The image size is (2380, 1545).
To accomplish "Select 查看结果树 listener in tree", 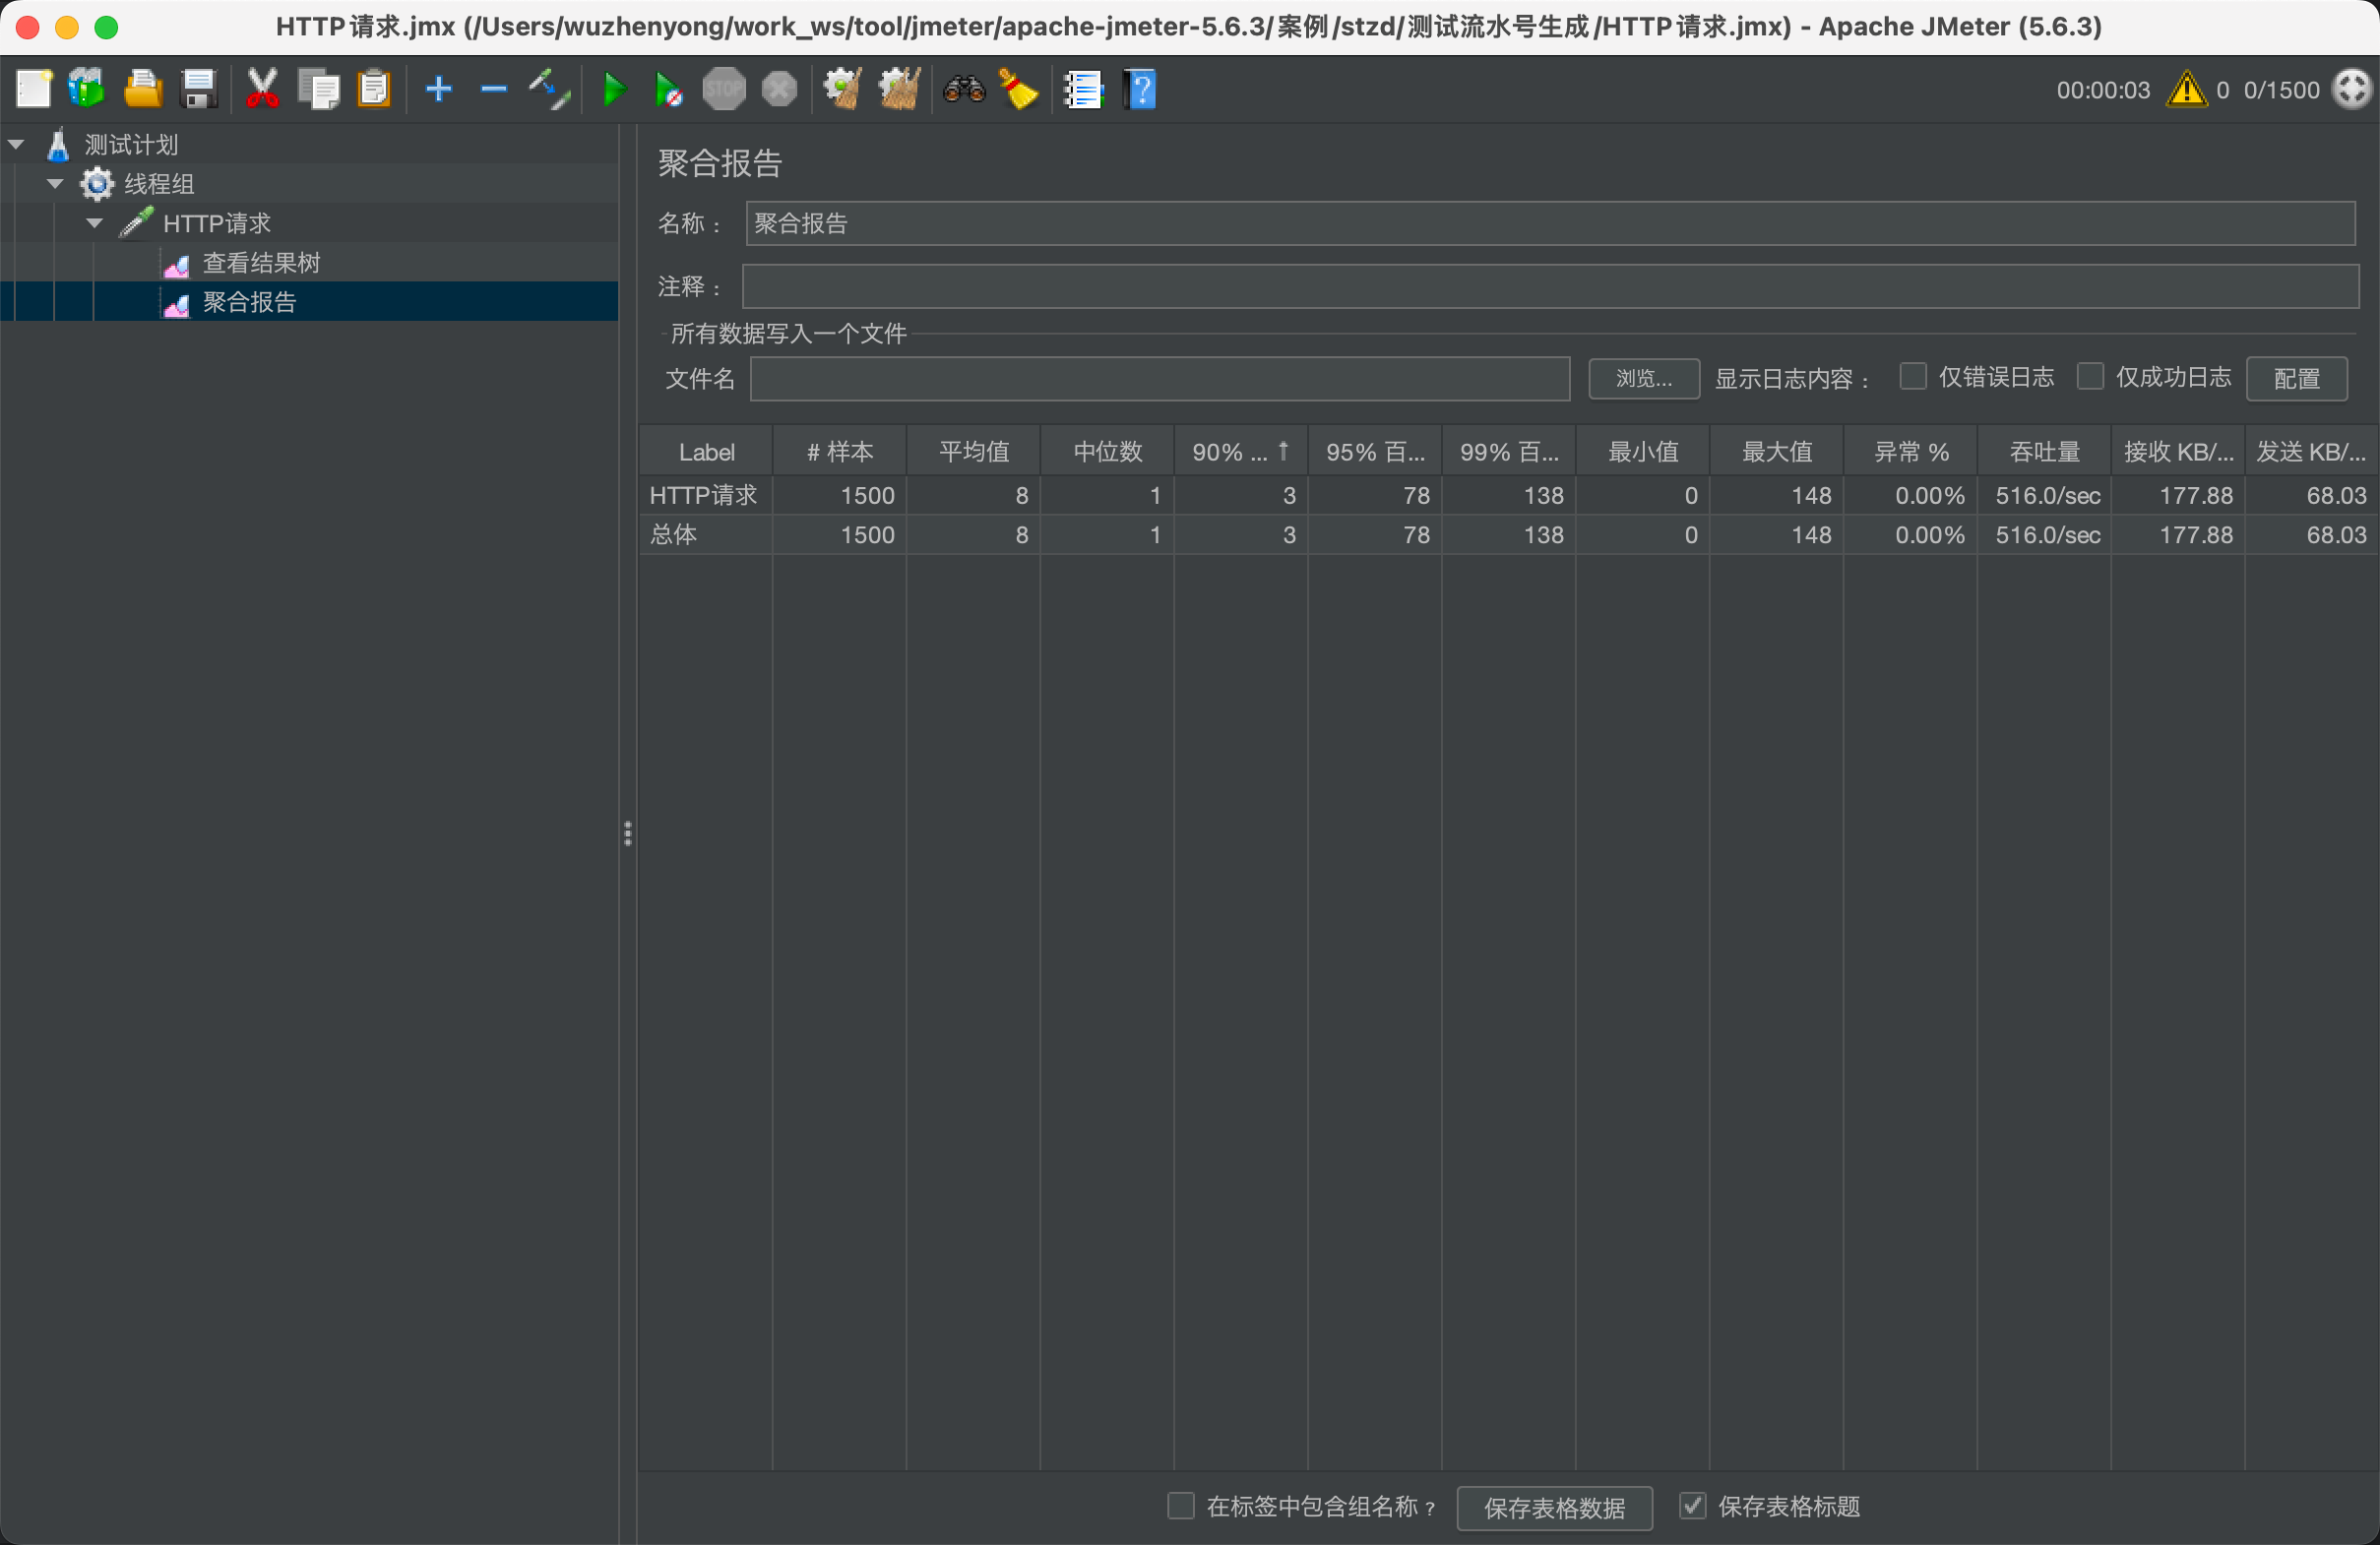I will (x=261, y=263).
